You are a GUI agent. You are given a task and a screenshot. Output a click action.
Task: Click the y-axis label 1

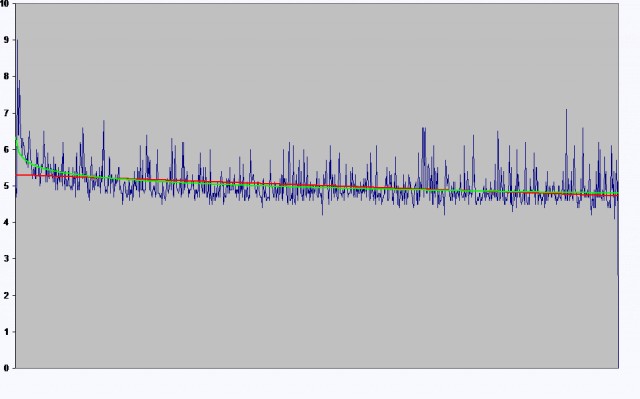(6, 332)
